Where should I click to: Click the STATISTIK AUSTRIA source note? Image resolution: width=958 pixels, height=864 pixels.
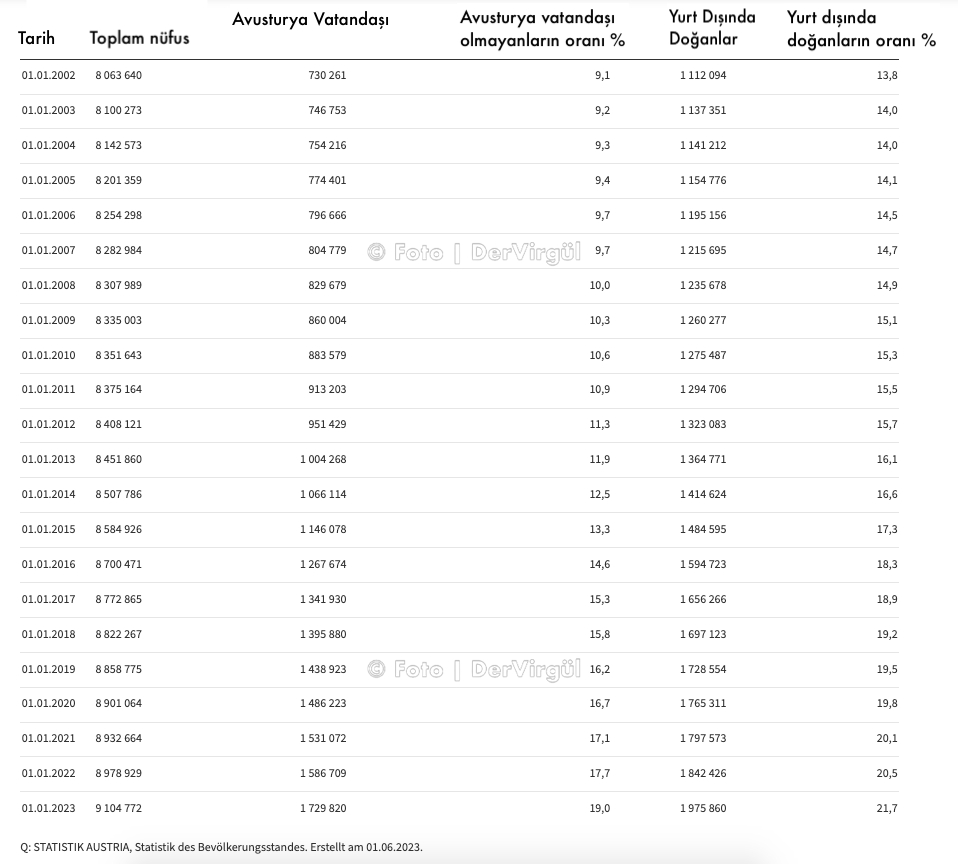click(x=221, y=848)
